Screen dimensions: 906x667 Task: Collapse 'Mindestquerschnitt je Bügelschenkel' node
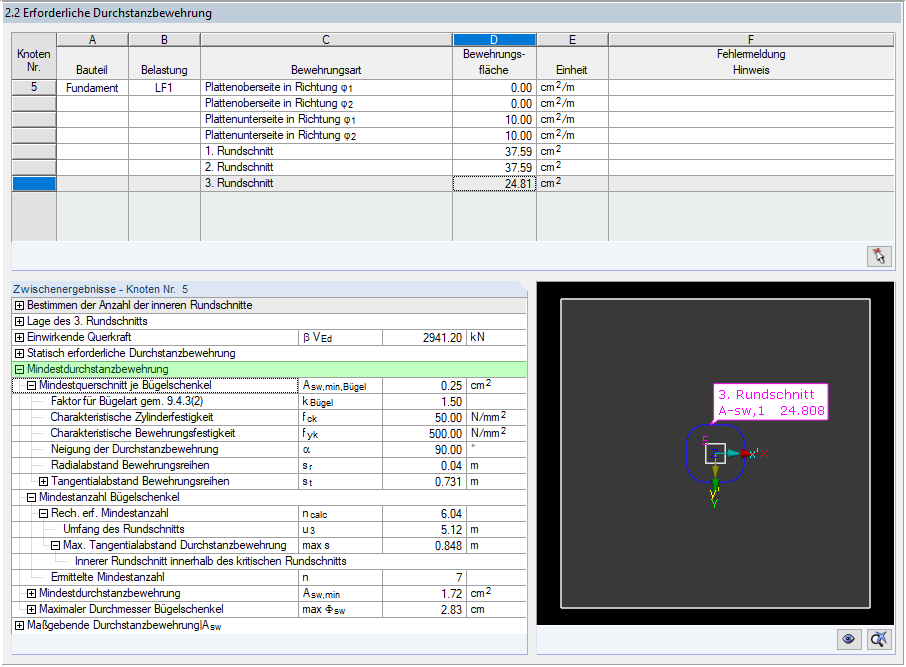(x=31, y=386)
